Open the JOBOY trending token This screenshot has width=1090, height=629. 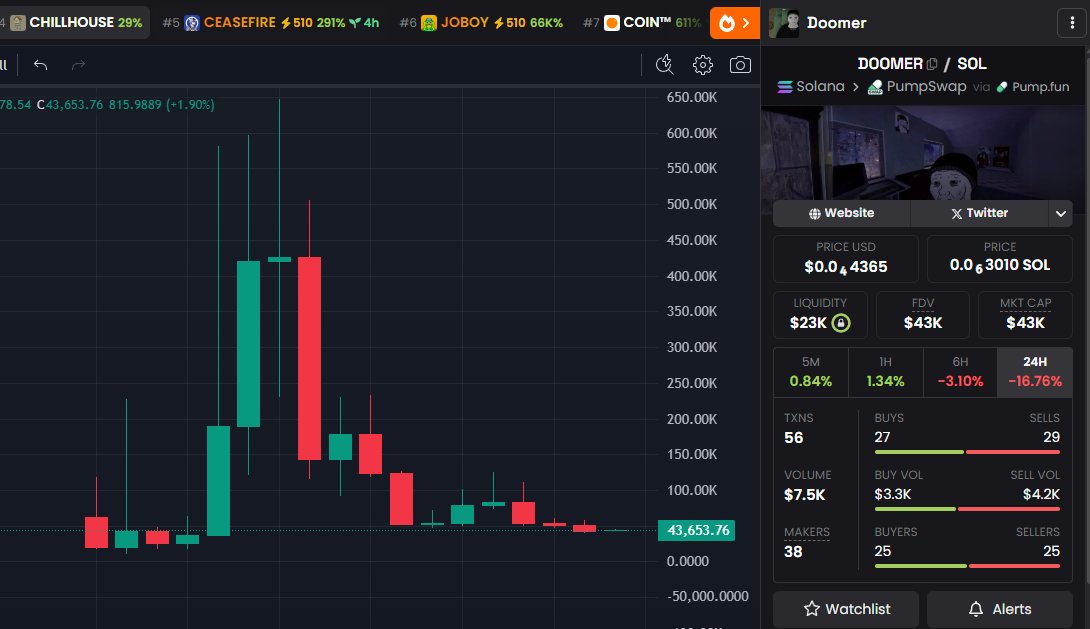coord(480,23)
